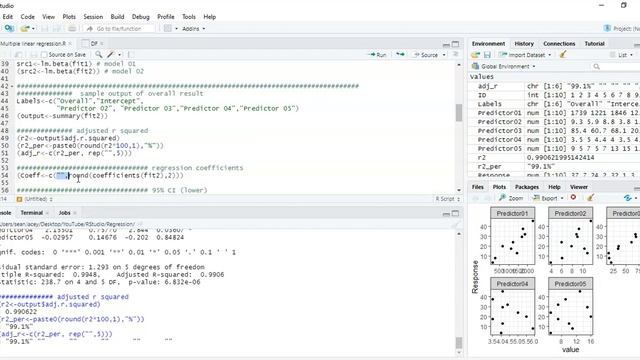Open the Addins dropdown
Viewport: 640px width, 360px height.
click(193, 29)
